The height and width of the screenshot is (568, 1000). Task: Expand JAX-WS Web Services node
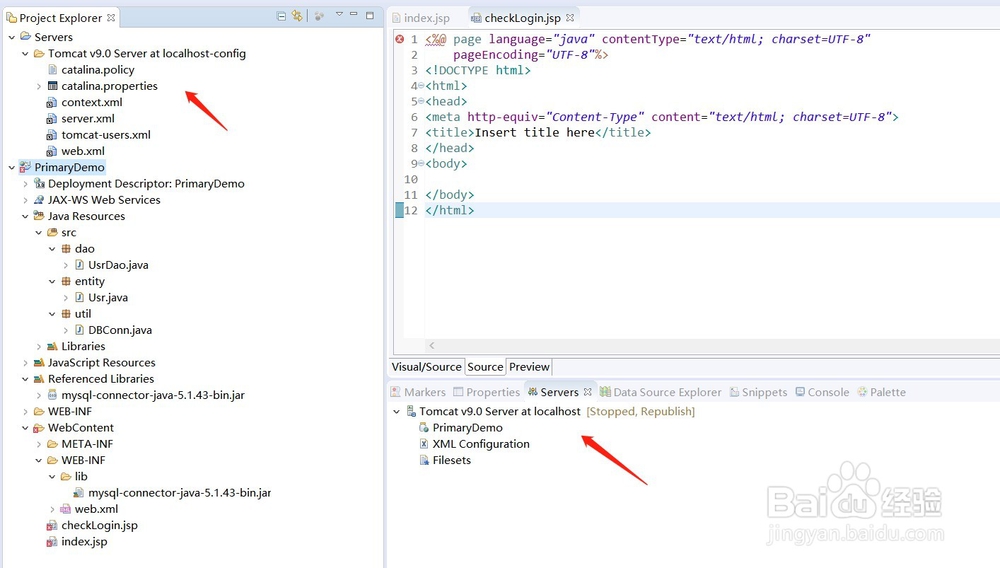coord(25,200)
